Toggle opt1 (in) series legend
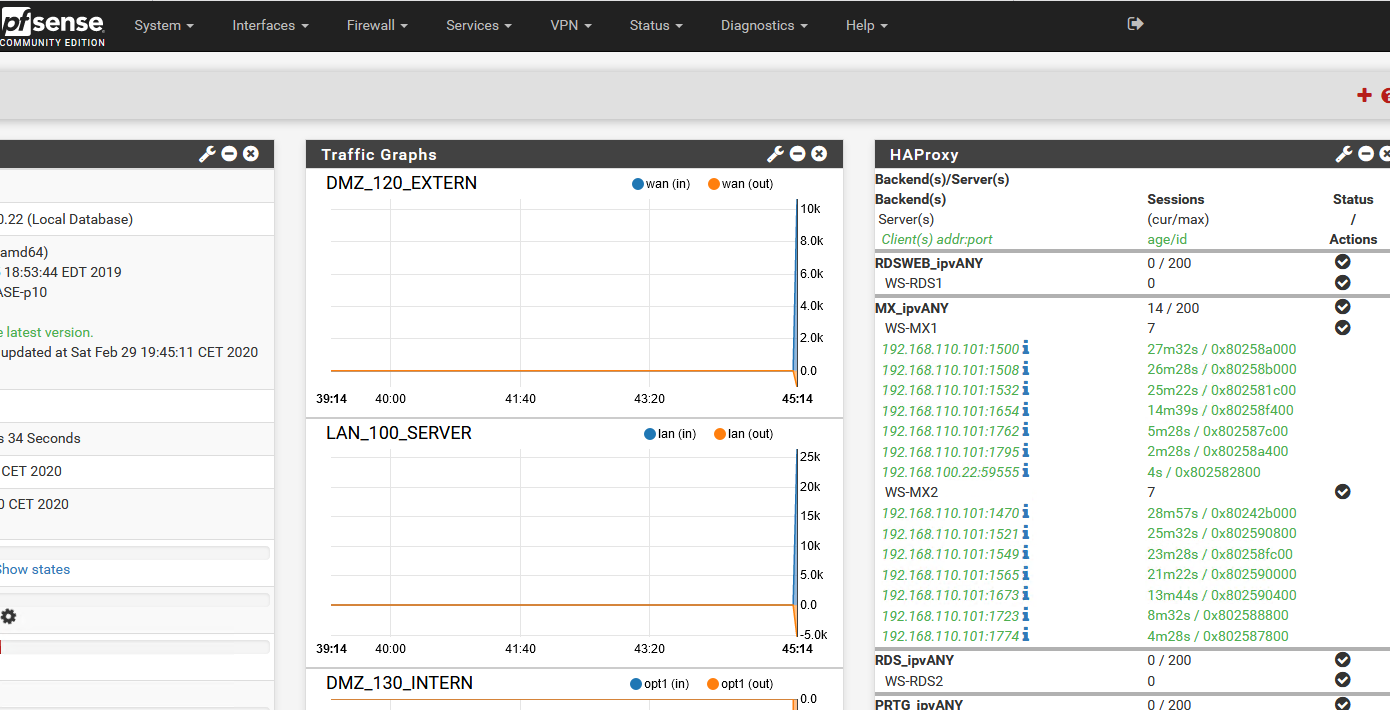The width and height of the screenshot is (1390, 710). point(660,684)
